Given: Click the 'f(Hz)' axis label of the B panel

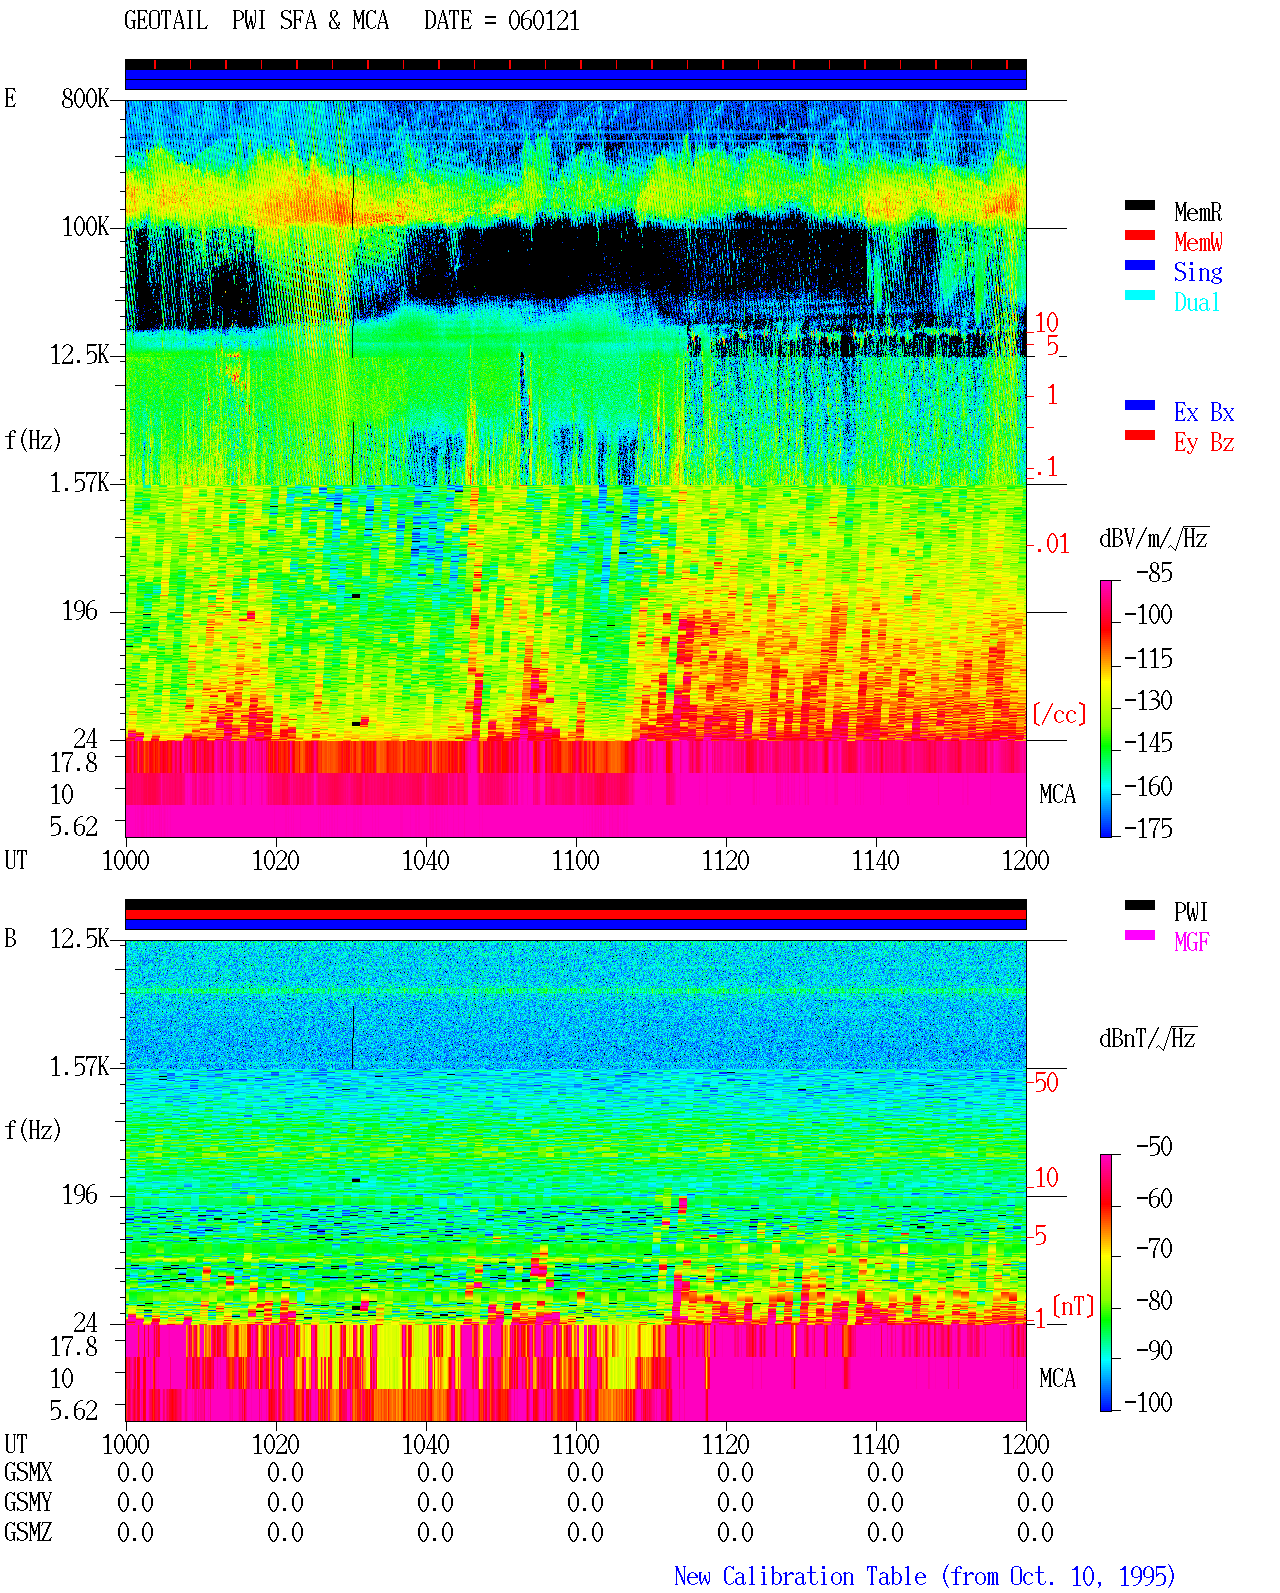Looking at the screenshot, I should [x=33, y=1130].
